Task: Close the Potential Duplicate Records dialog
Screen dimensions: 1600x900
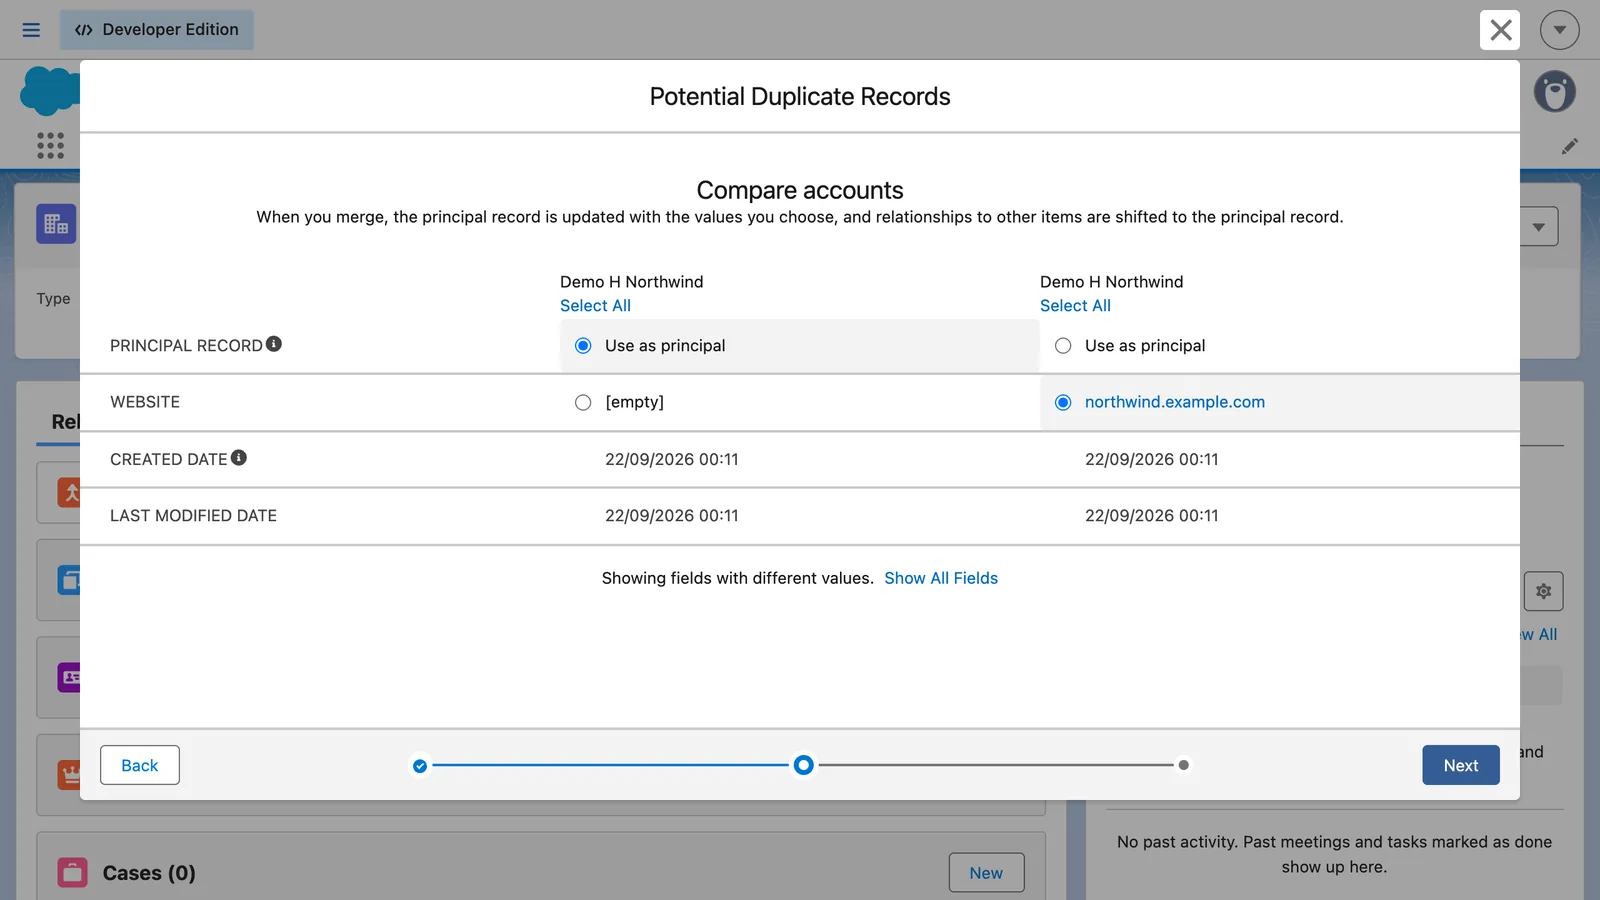Action: tap(1500, 30)
